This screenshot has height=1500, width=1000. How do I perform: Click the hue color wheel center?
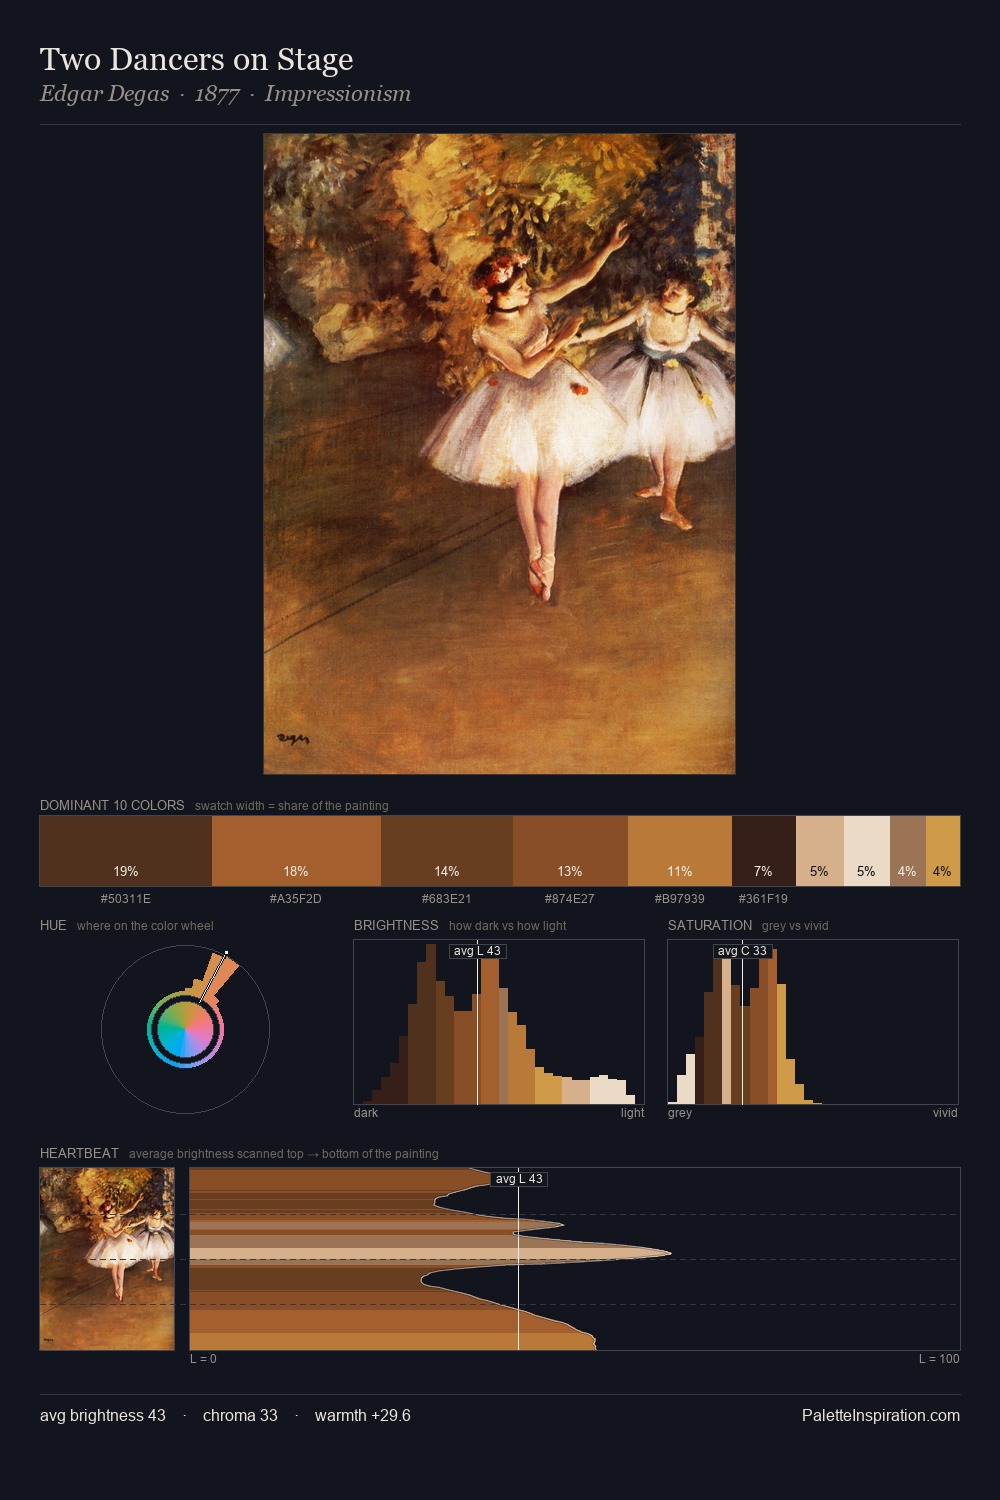(x=185, y=1029)
